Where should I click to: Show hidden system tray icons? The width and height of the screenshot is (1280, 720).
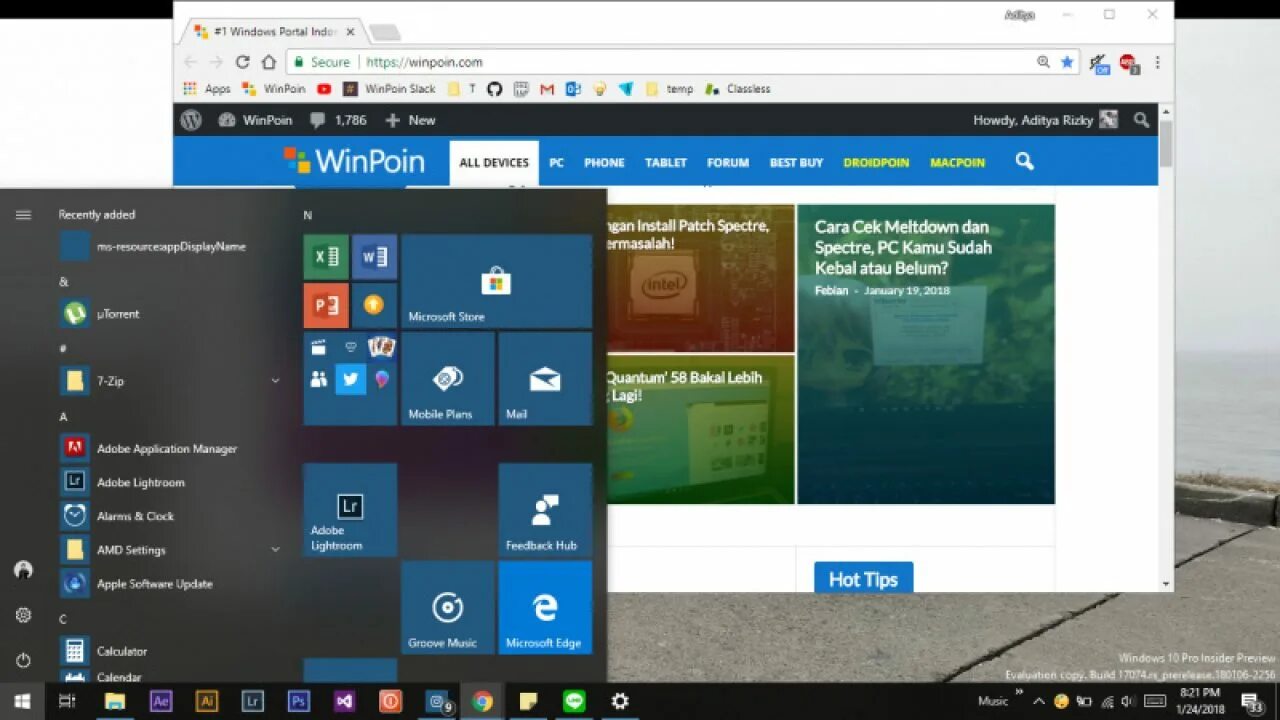tap(1038, 701)
